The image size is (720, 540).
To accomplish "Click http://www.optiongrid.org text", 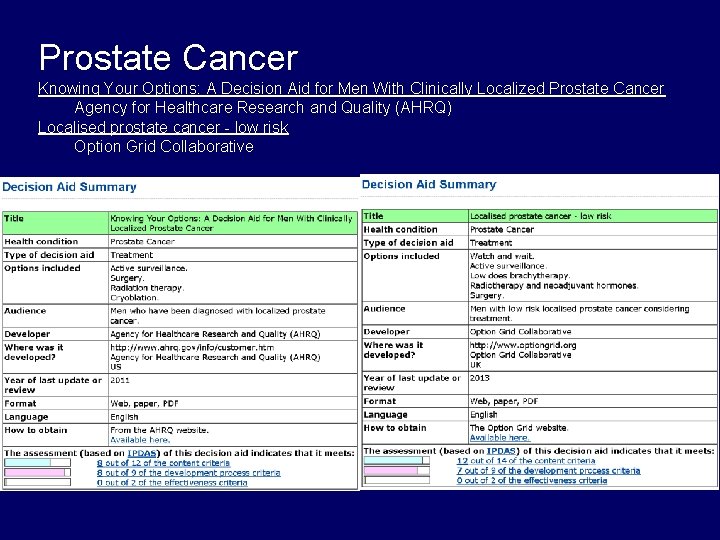I will pyautogui.click(x=523, y=345).
